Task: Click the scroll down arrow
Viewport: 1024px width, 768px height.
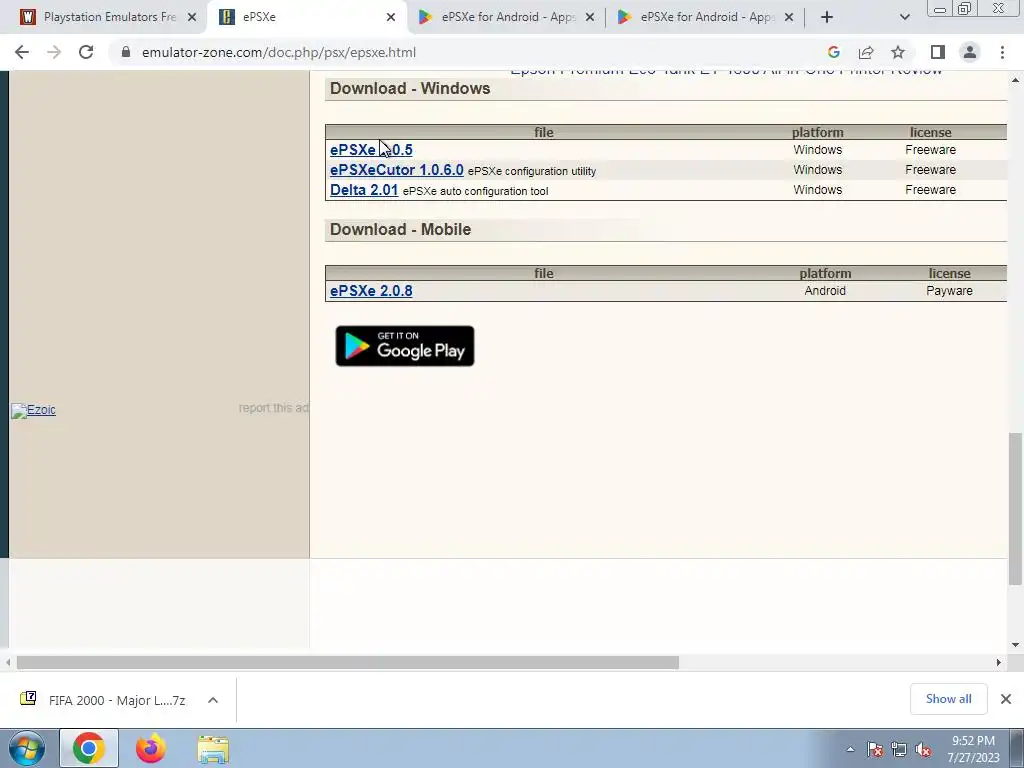Action: tap(1015, 645)
